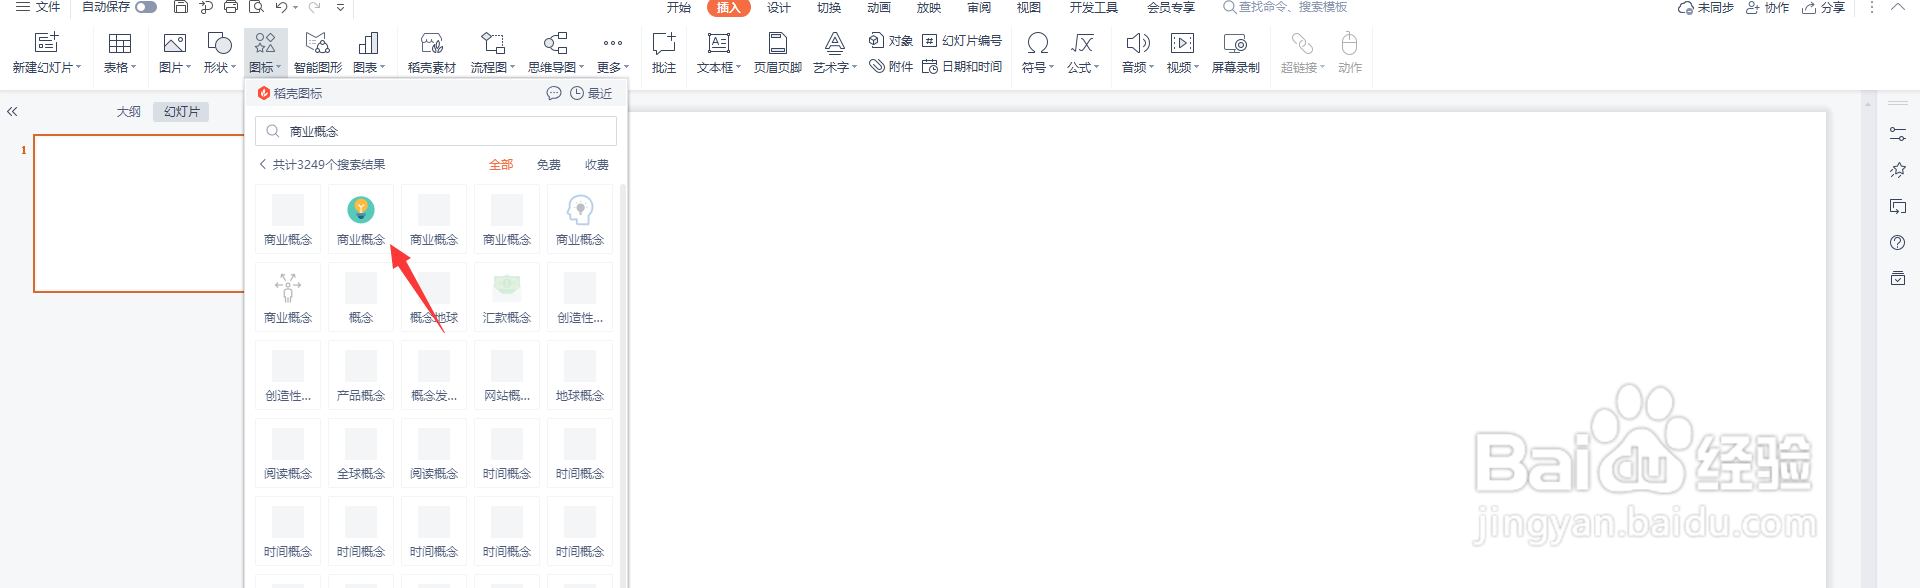Screen dimensions: 1920x588
Task: Switch to the 幻灯片 slides view
Action: [x=181, y=111]
